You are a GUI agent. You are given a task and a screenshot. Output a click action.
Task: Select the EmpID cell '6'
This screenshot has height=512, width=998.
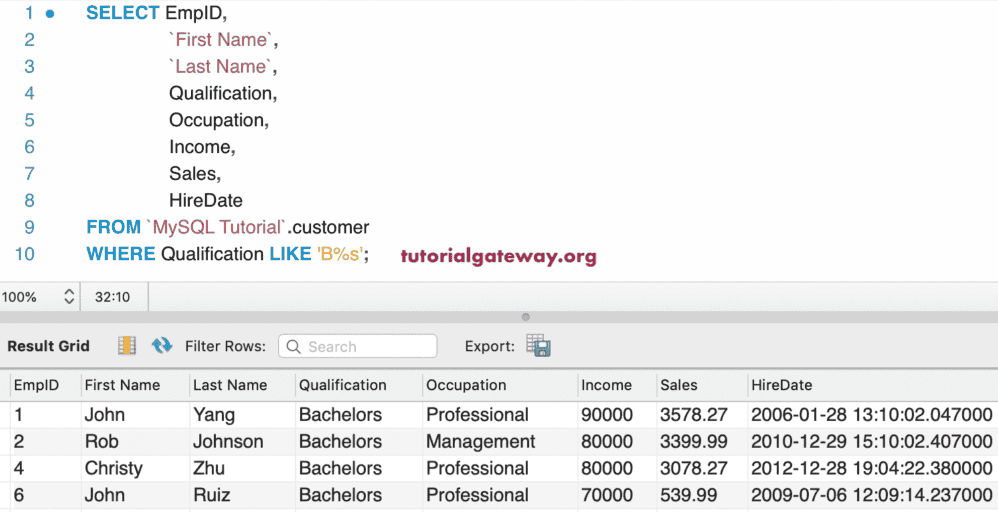(x=18, y=495)
